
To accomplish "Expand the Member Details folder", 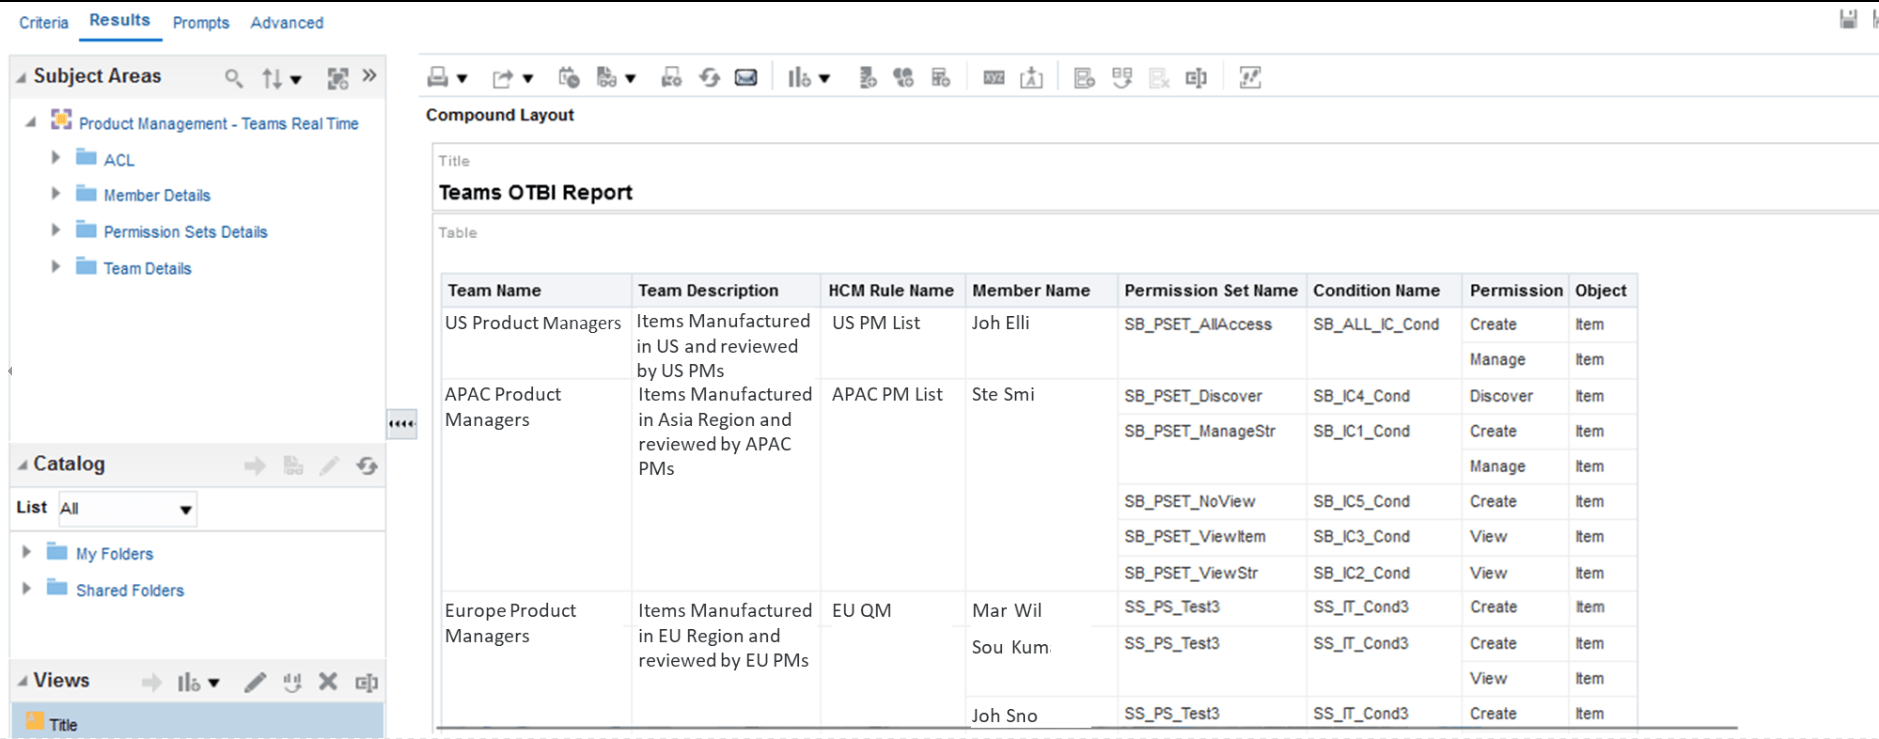I will (56, 194).
